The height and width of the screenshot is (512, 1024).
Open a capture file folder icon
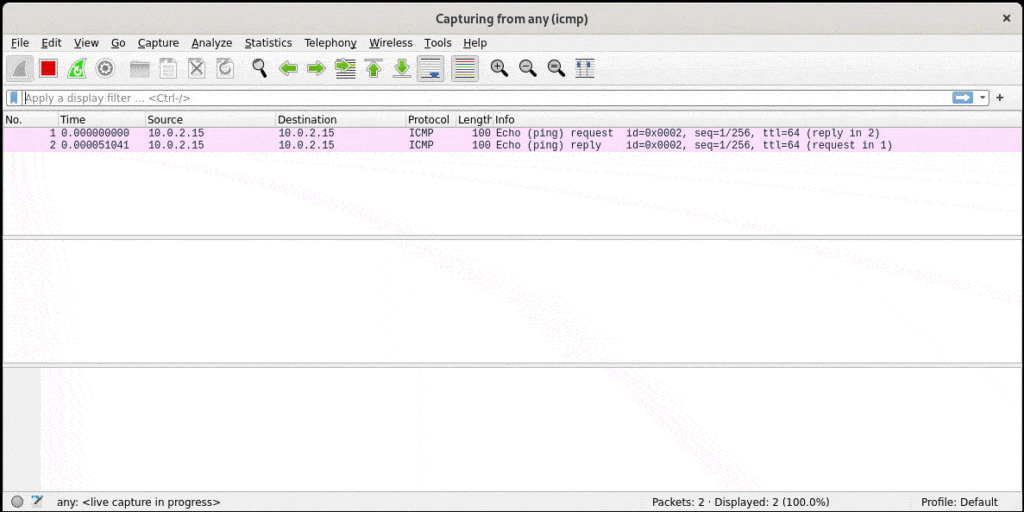[140, 69]
